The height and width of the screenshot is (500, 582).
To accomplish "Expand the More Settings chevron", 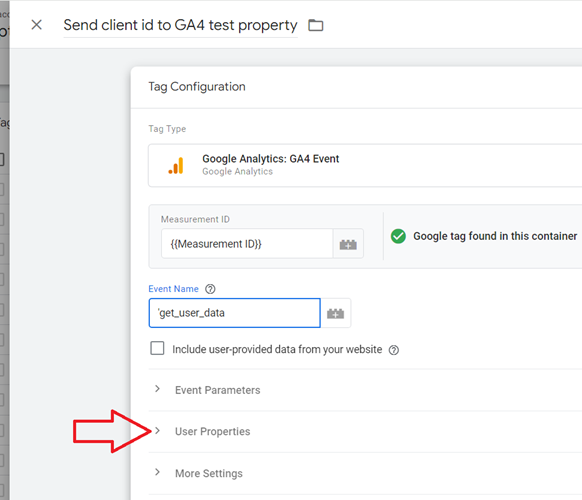I will pos(157,472).
